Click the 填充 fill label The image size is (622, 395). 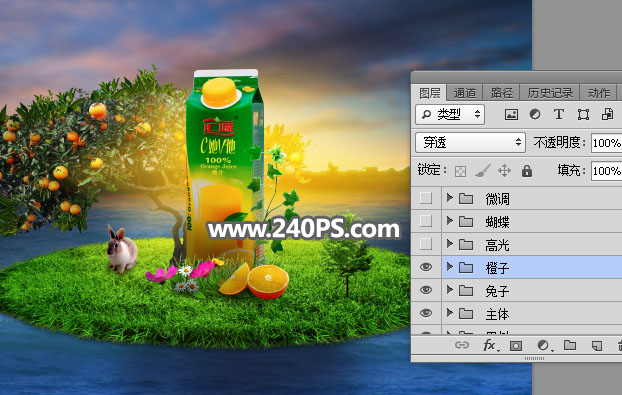(571, 171)
